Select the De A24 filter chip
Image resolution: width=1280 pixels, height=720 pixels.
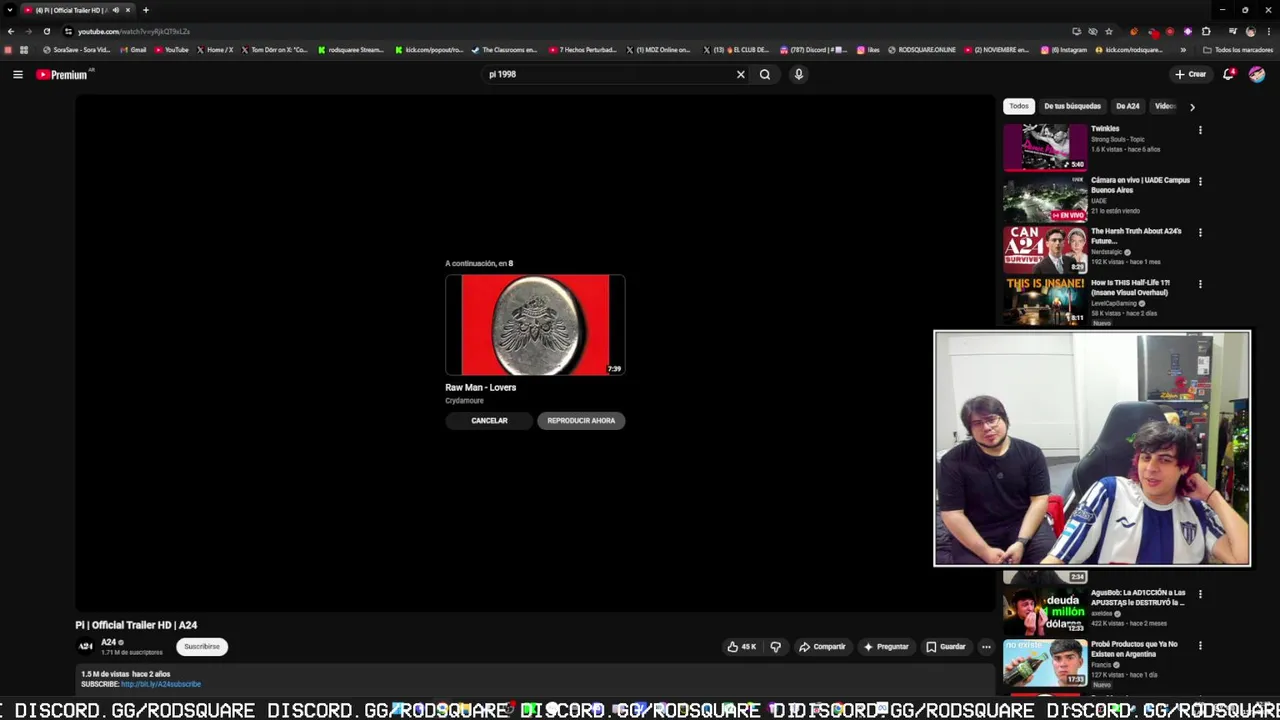(x=1127, y=106)
